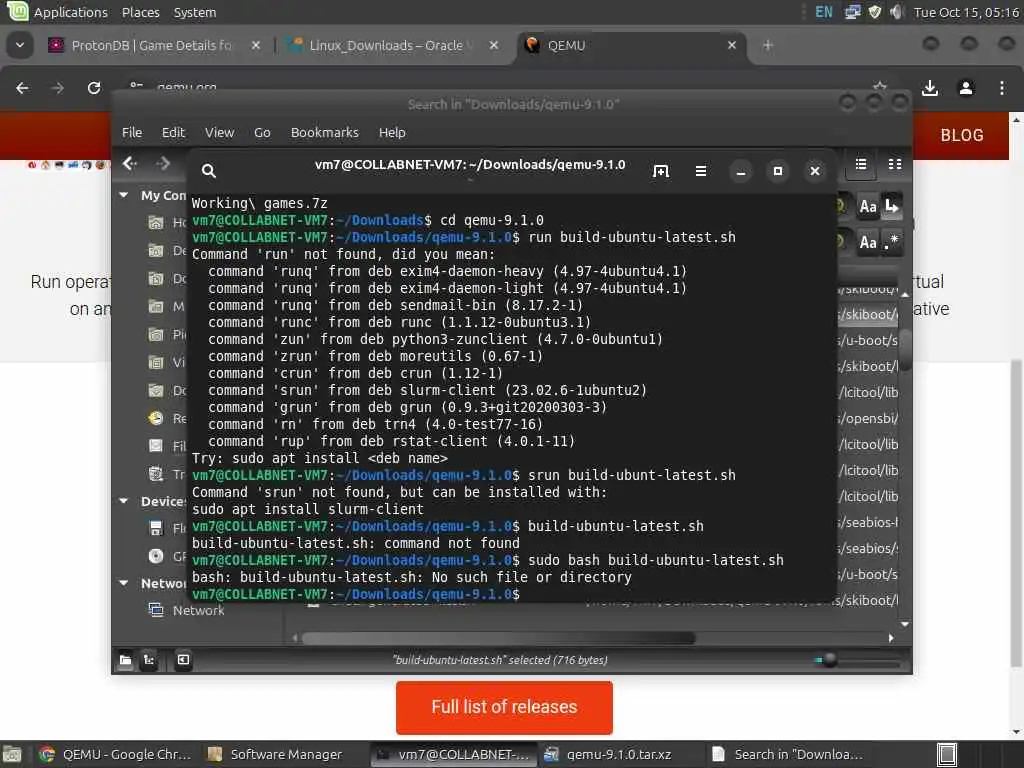Toggle the regular expression search option
Viewport: 1024px width, 768px height.
pyautogui.click(x=892, y=242)
